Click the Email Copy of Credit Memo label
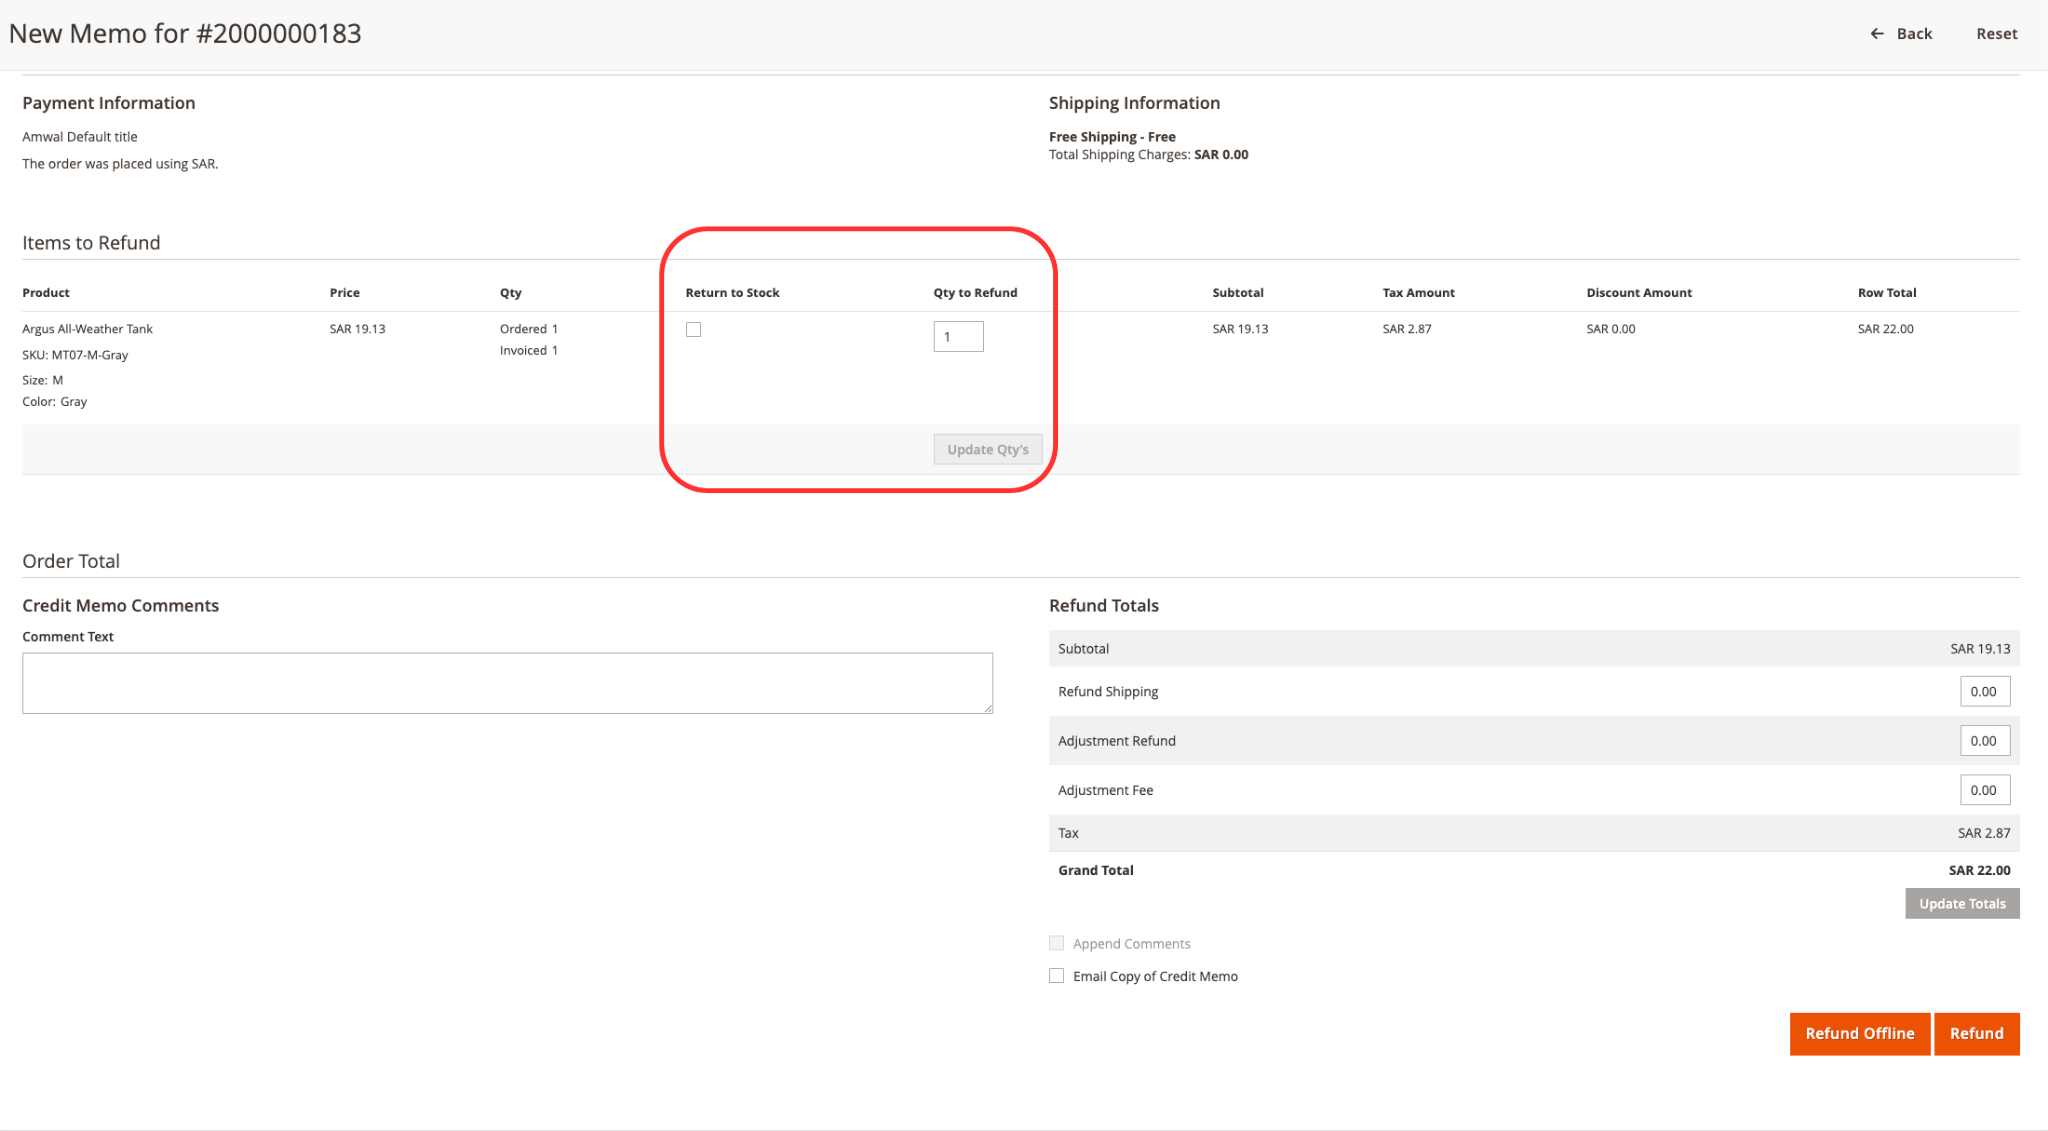 coord(1155,977)
